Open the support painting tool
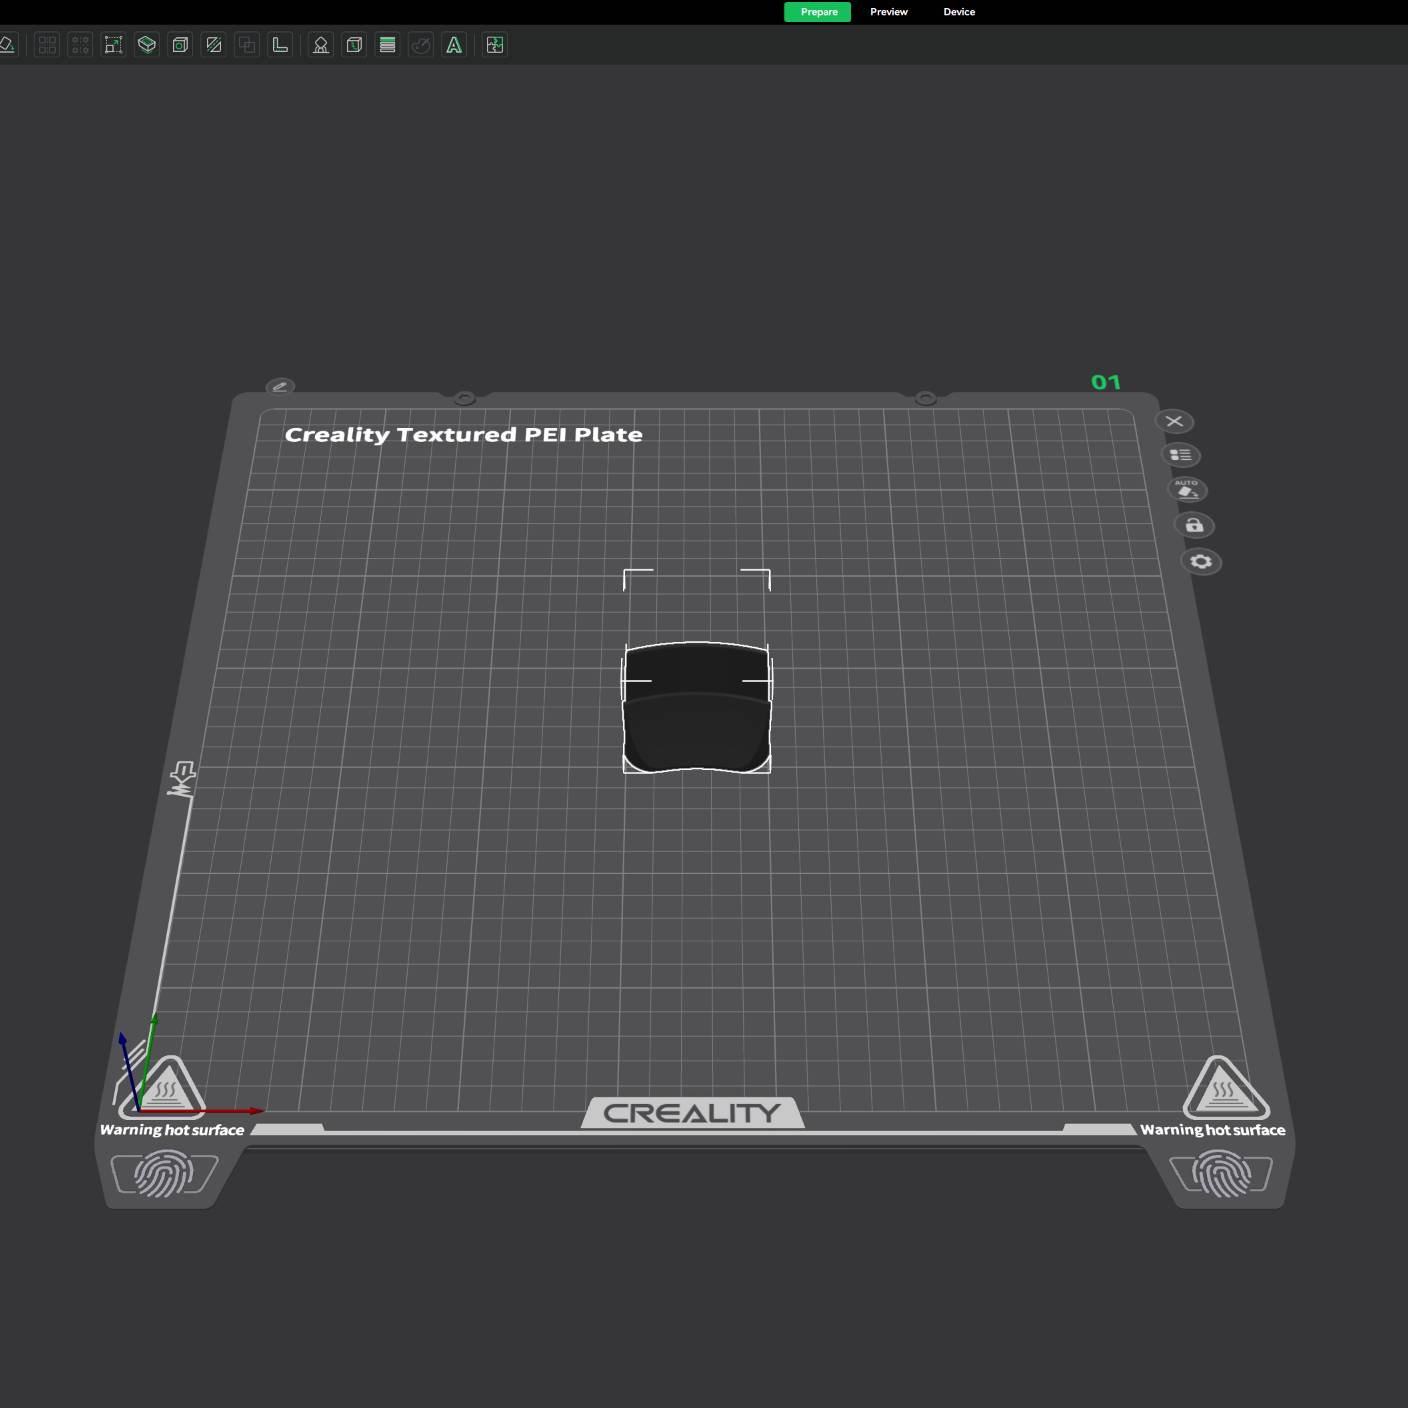 (x=321, y=45)
